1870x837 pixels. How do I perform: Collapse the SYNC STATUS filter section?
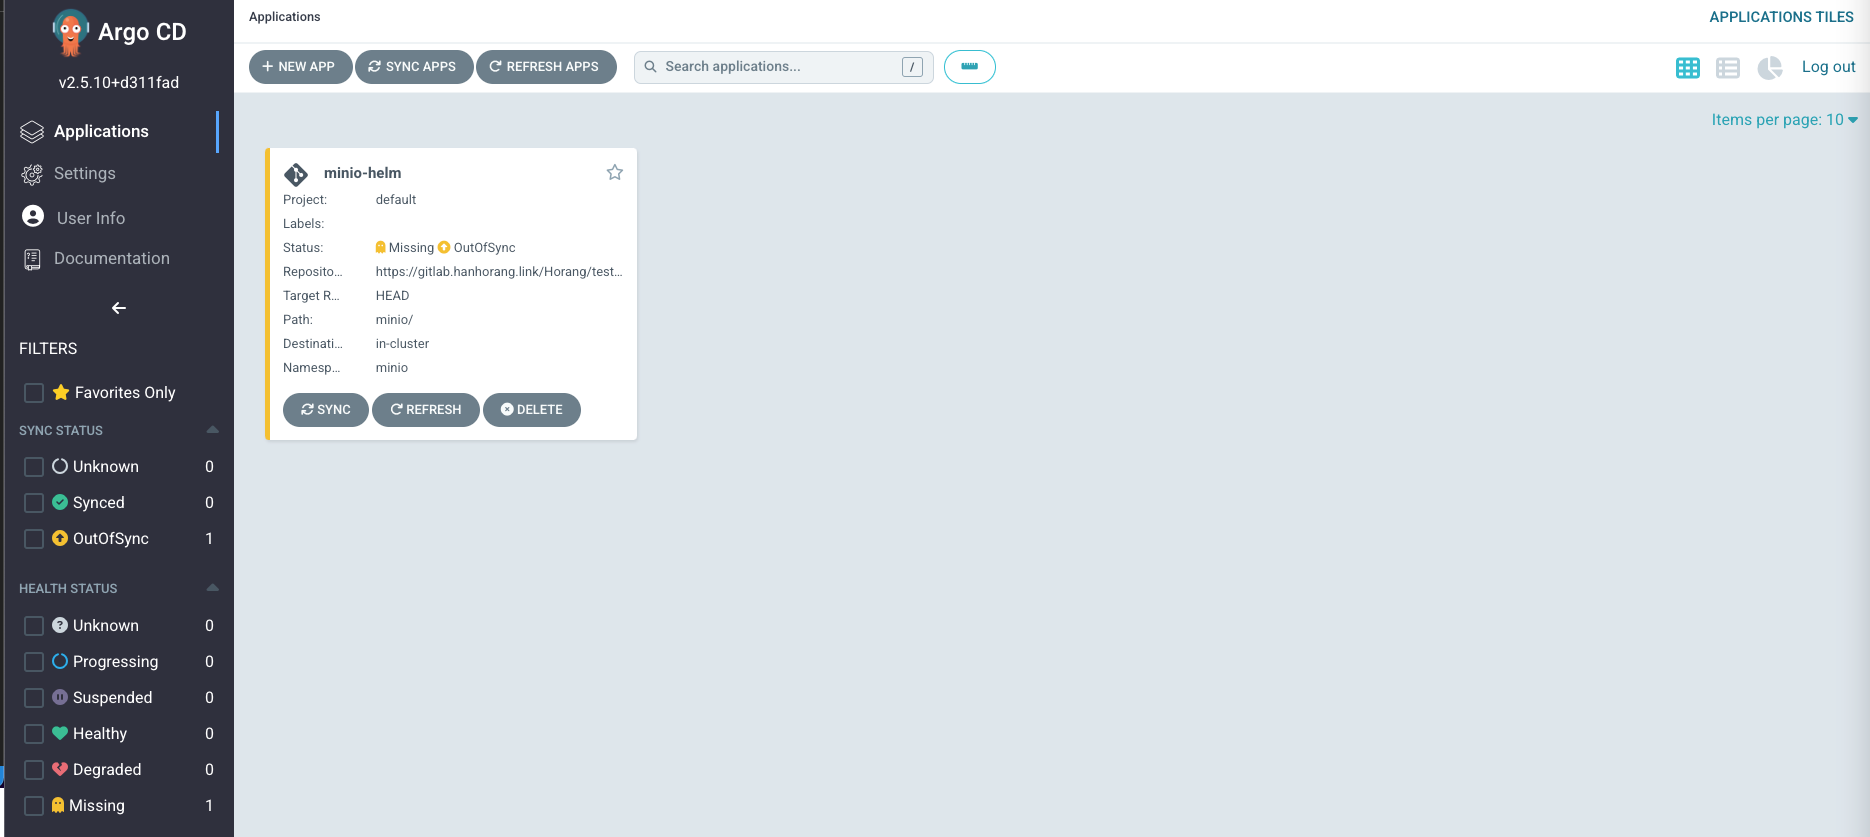(212, 430)
